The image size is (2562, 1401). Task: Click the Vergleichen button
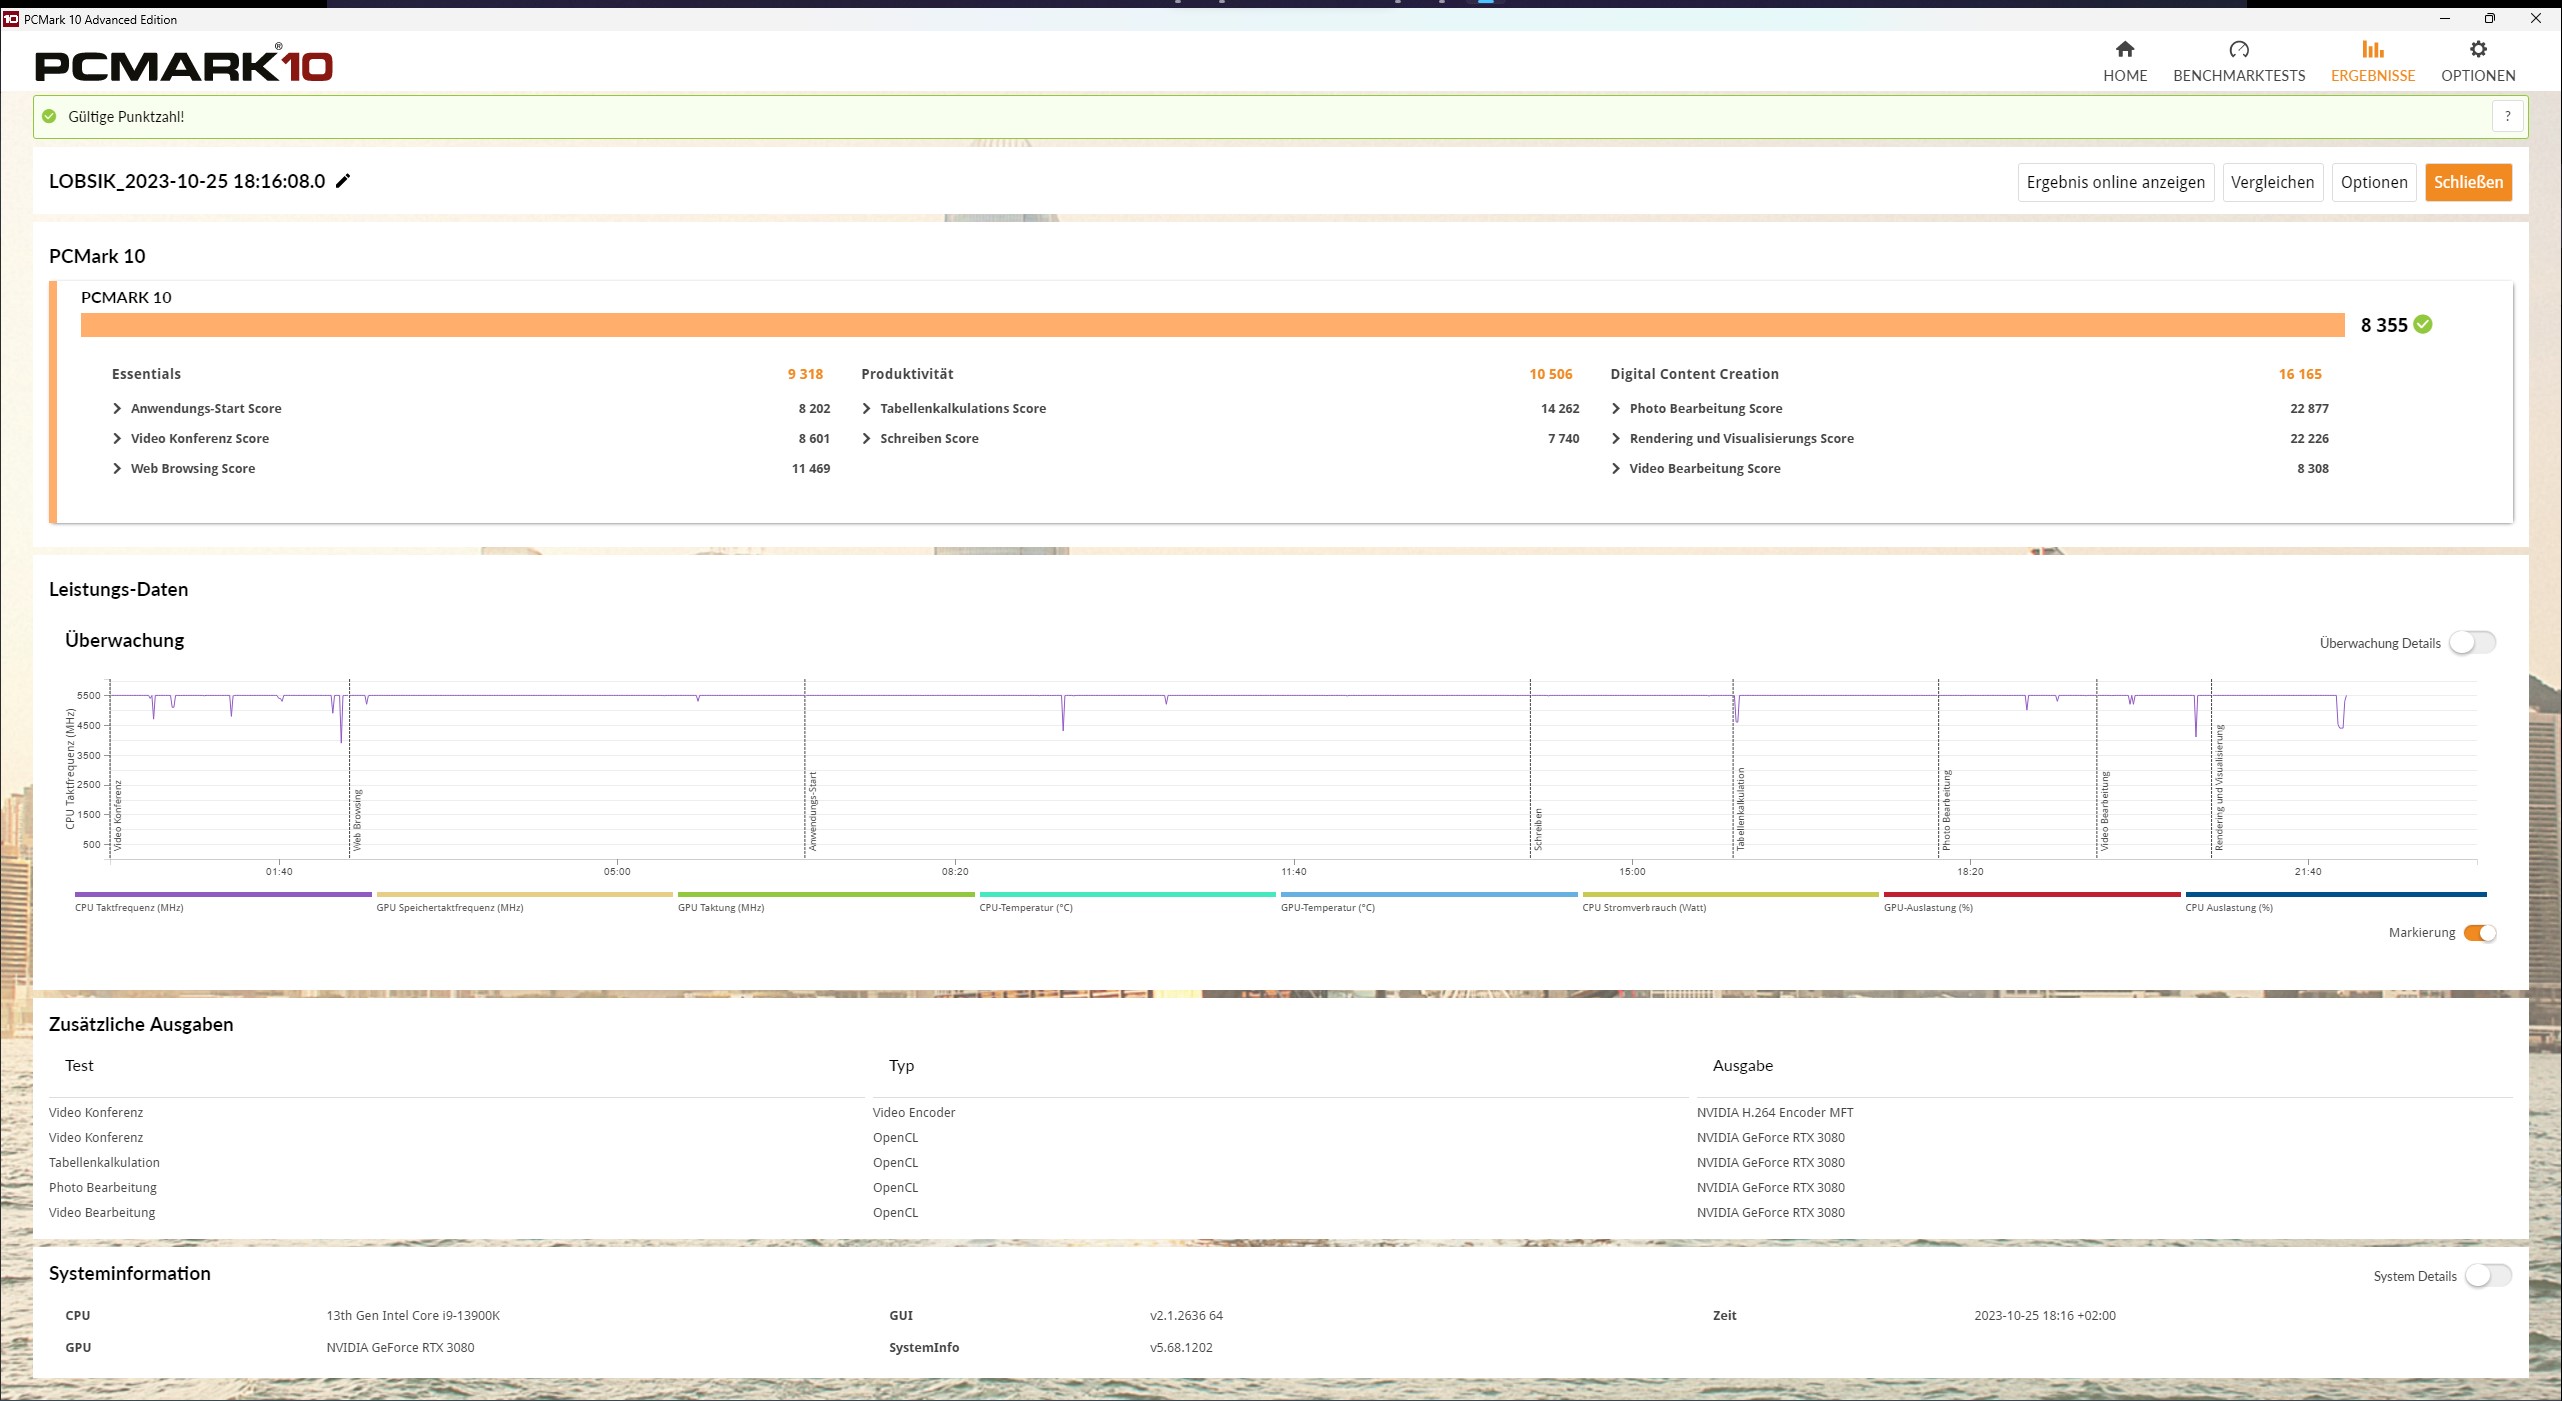tap(2272, 182)
